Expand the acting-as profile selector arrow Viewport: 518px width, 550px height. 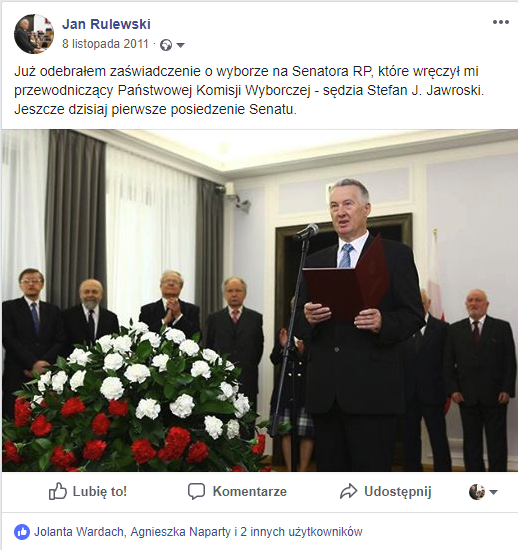(493, 492)
